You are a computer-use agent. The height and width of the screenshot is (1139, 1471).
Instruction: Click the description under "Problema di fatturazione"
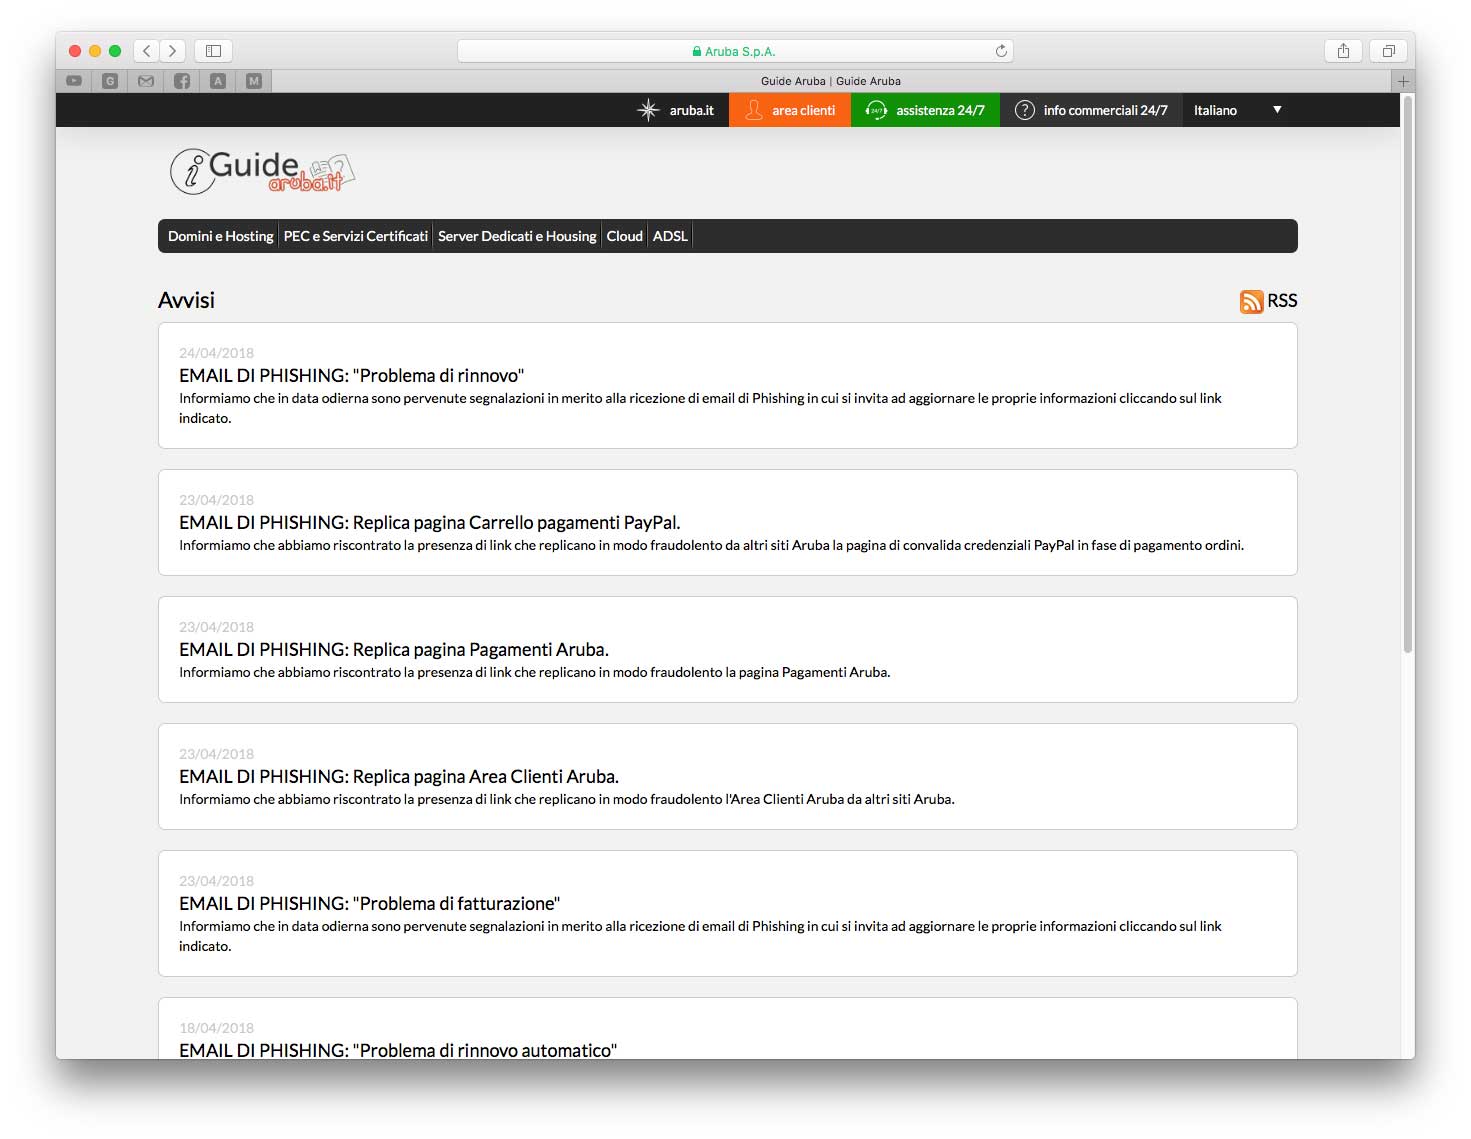(700, 936)
